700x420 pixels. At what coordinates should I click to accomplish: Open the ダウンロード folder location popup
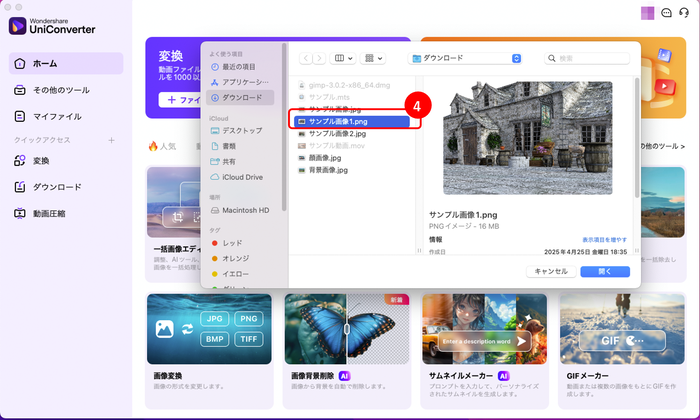(465, 58)
